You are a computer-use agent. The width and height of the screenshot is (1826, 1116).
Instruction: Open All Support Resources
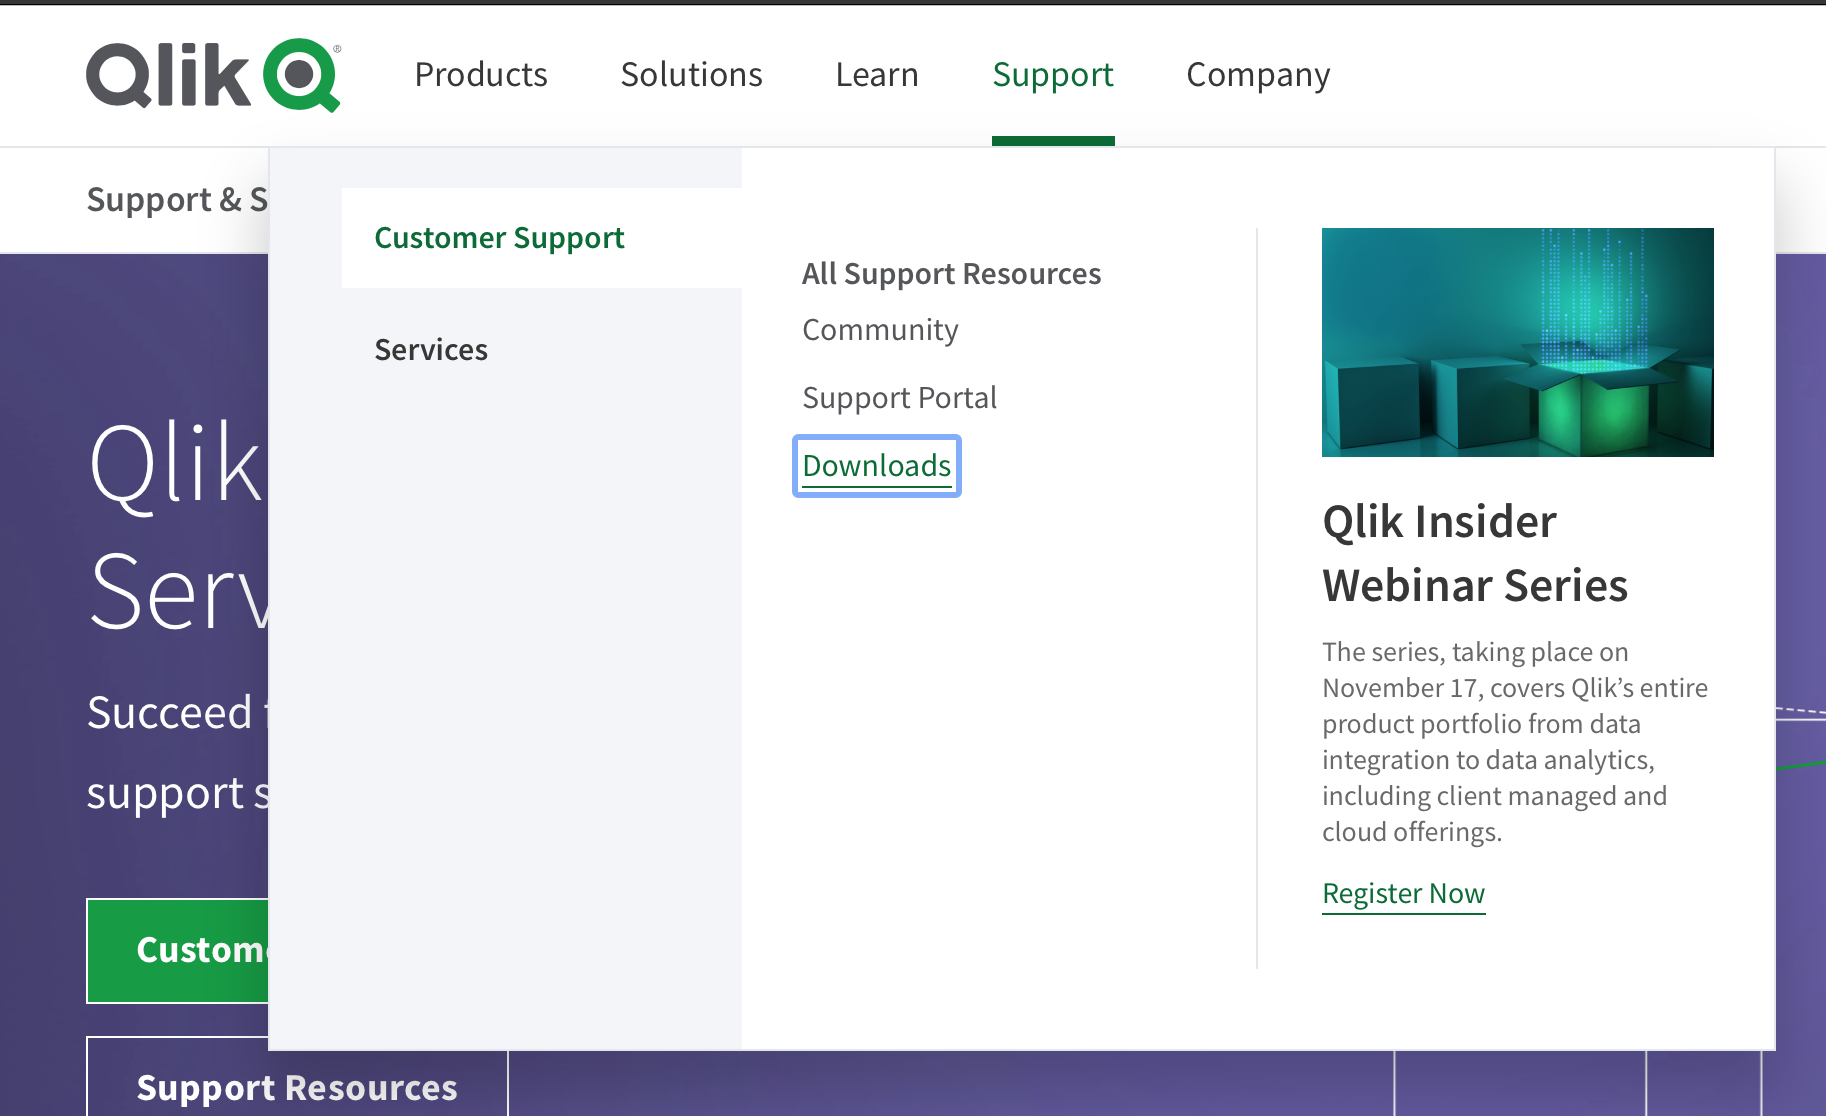[x=951, y=273]
